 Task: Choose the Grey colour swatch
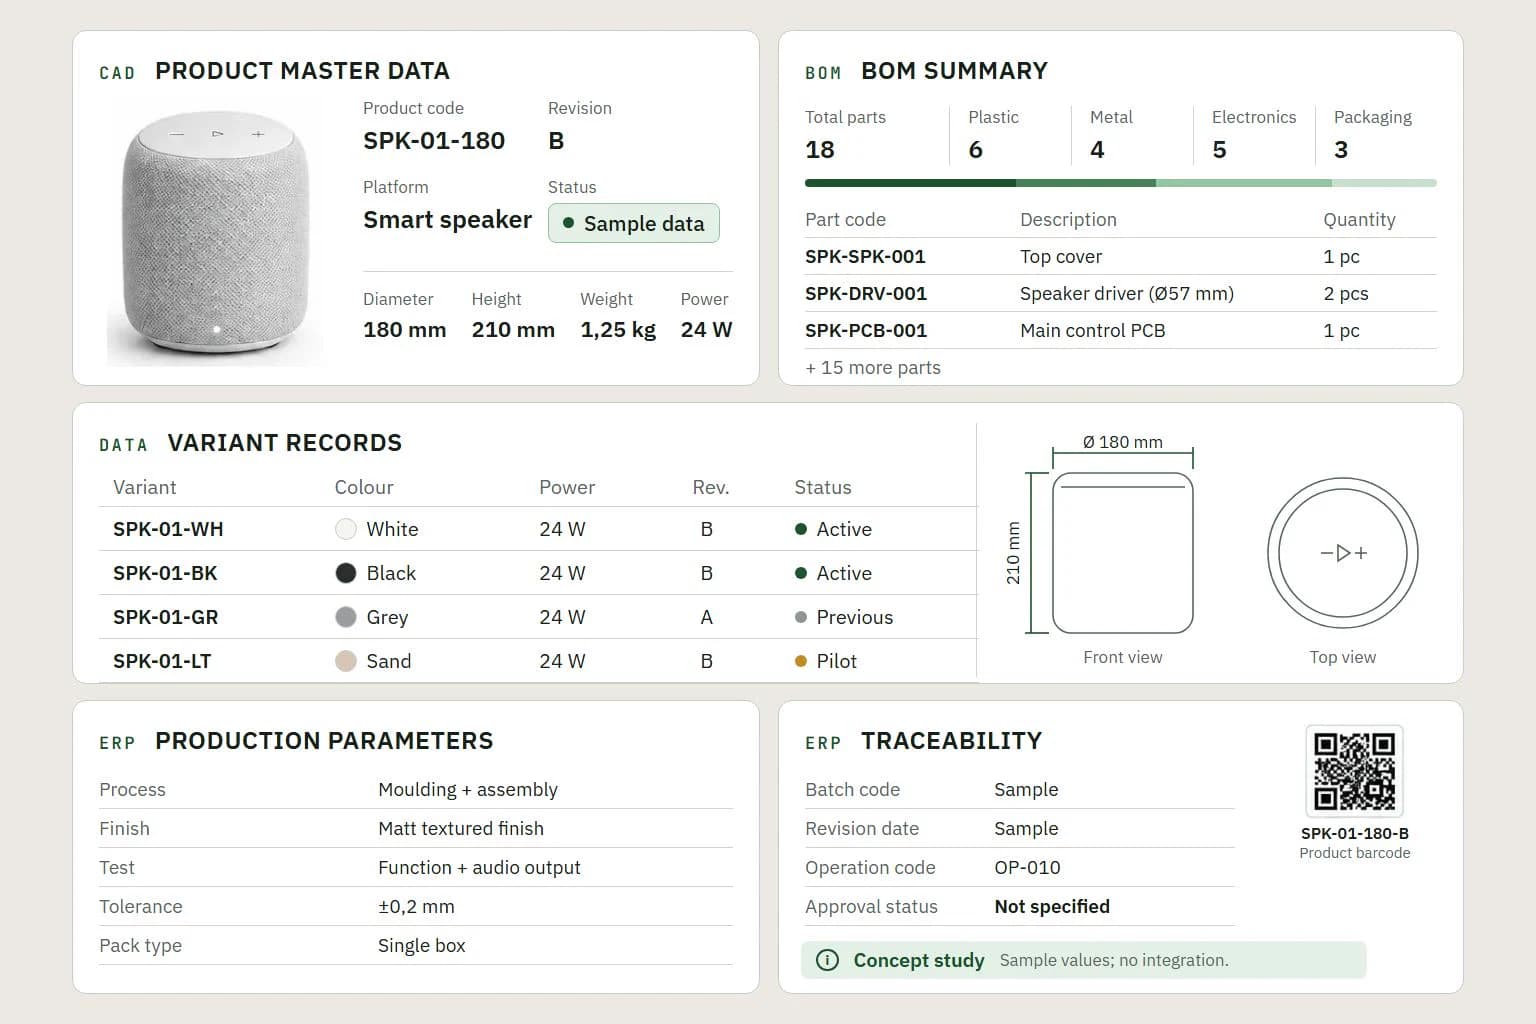[x=345, y=617]
